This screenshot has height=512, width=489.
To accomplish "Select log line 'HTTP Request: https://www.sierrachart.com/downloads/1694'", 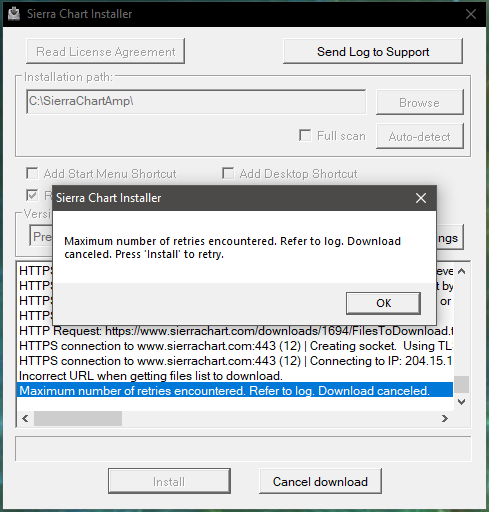I will [235, 331].
